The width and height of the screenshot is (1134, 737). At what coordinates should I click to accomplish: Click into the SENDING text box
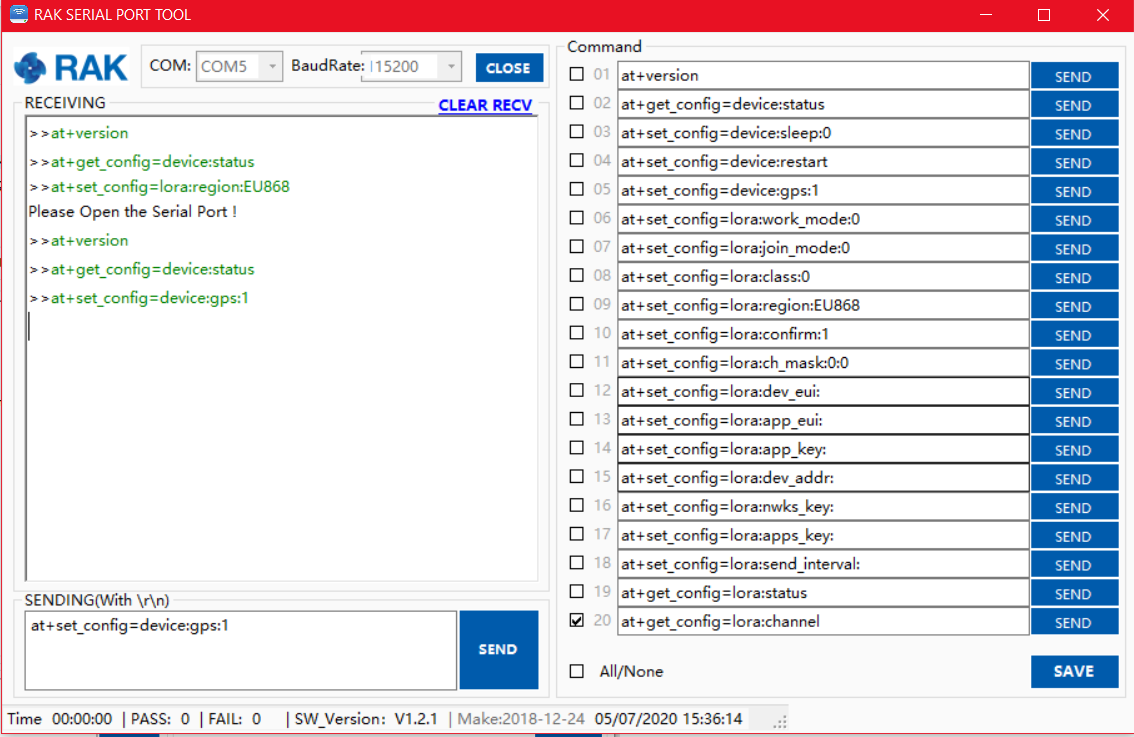pyautogui.click(x=240, y=650)
